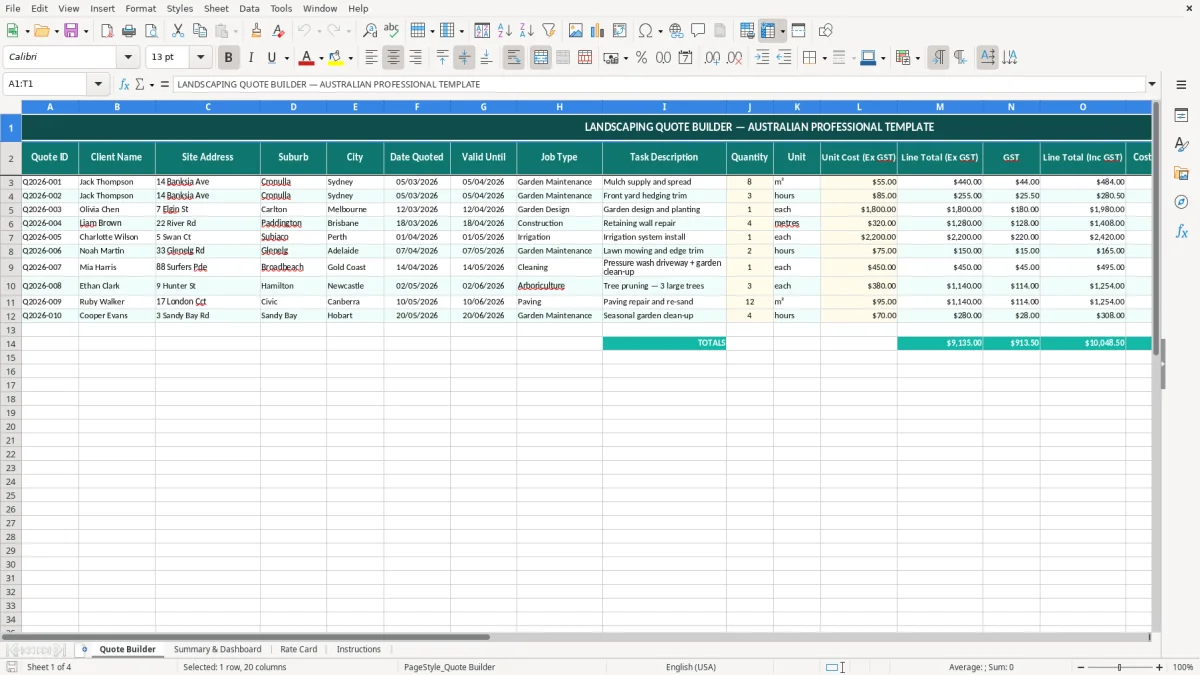
Task: Increase the indent
Action: pyautogui.click(x=762, y=58)
